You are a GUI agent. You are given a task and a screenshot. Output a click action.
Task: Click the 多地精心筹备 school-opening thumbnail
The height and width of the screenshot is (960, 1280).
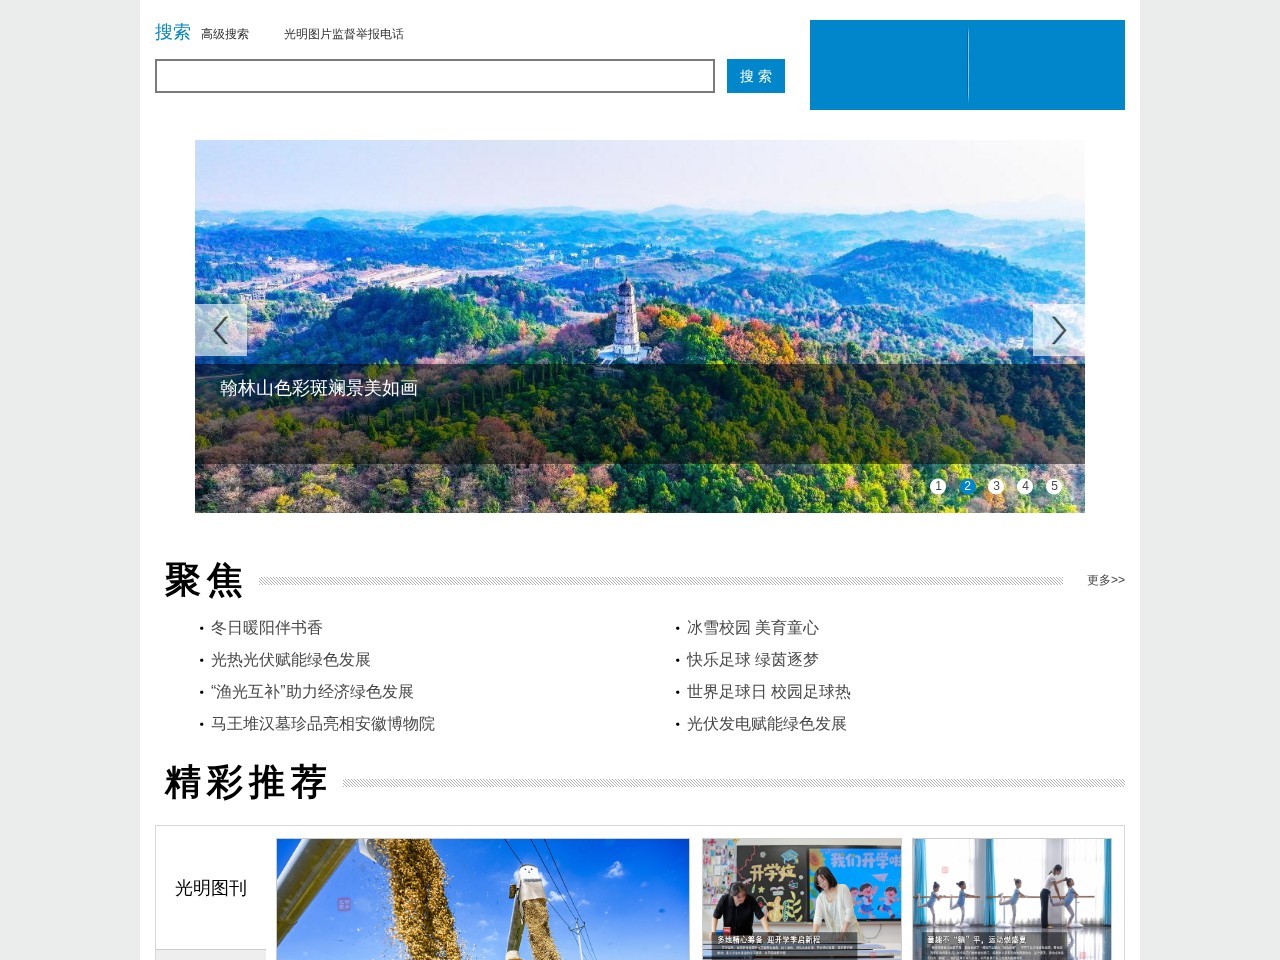click(801, 898)
